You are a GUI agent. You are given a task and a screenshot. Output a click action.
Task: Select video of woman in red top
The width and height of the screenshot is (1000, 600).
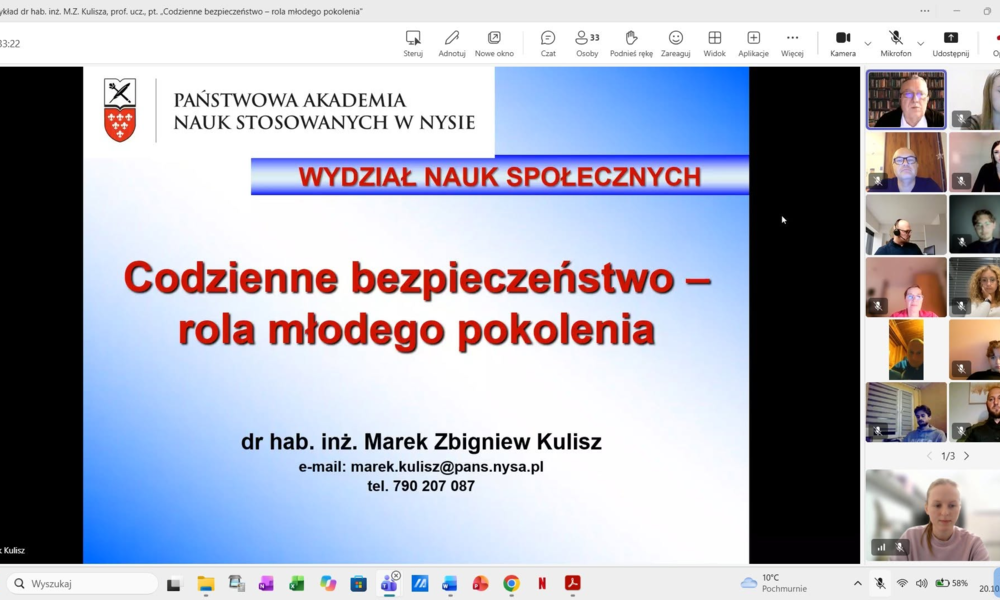pyautogui.click(x=906, y=287)
